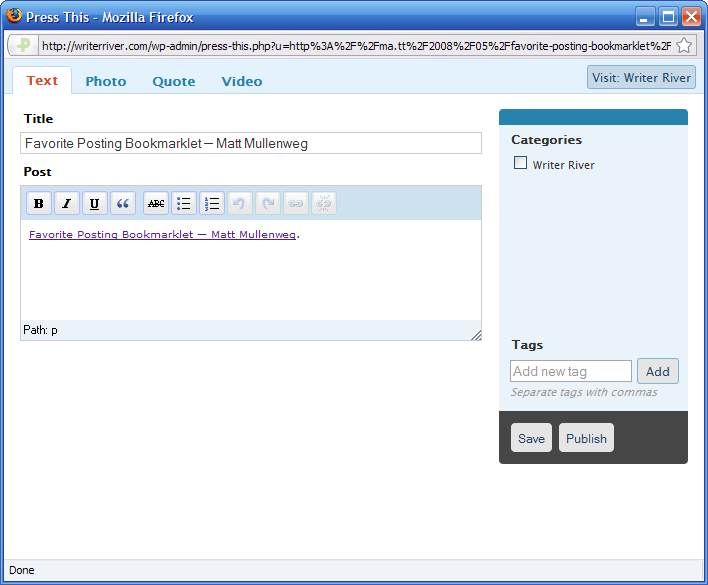The width and height of the screenshot is (708, 585).
Task: Click the 'Done' status bar text
Action: [22, 570]
